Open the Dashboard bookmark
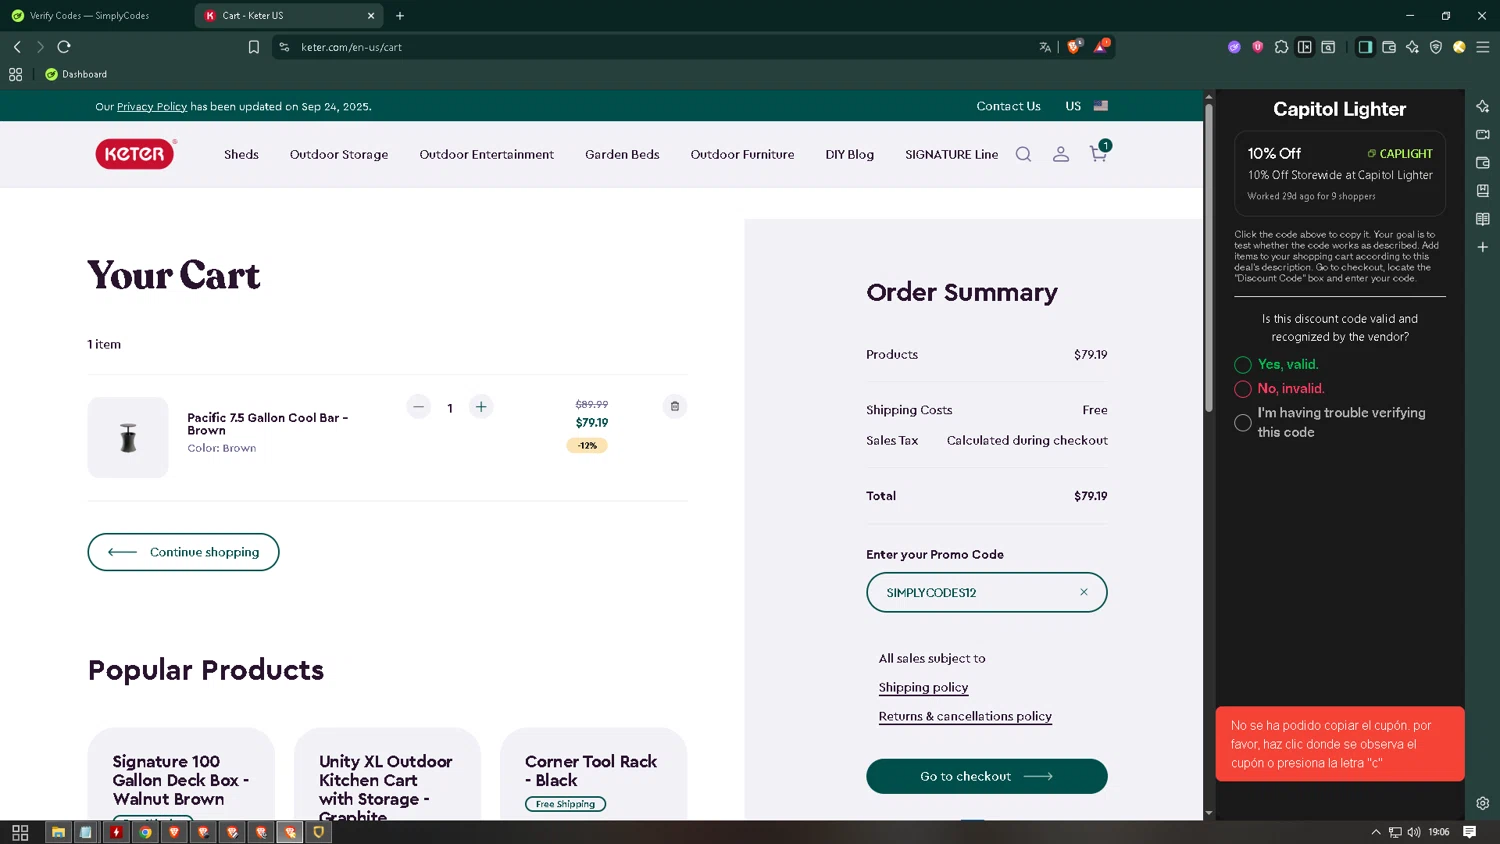Viewport: 1500px width, 844px height. pos(76,74)
